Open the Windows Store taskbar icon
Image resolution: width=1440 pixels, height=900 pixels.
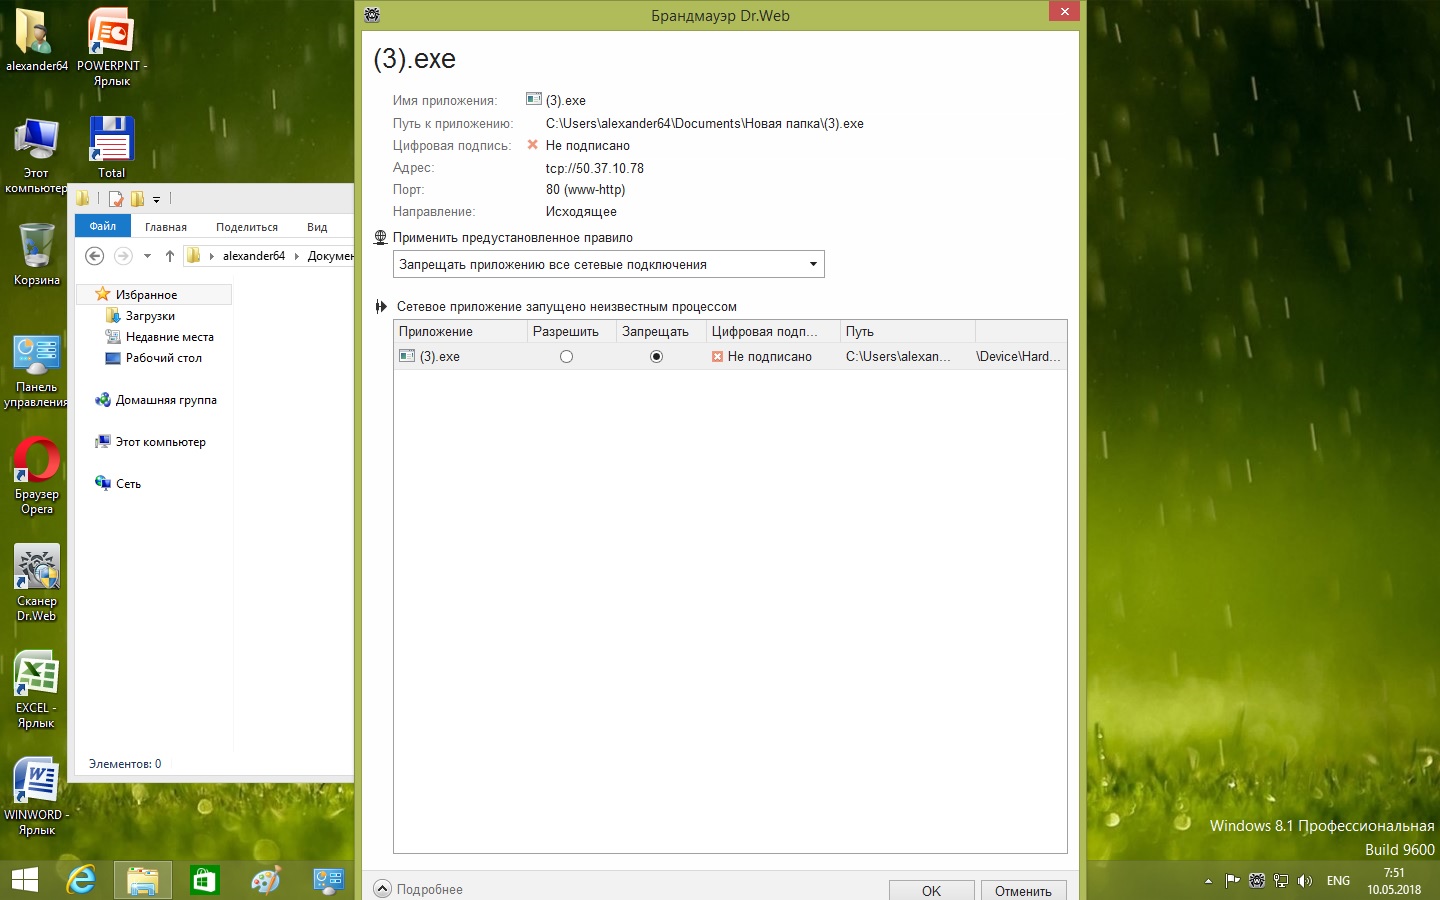point(205,880)
